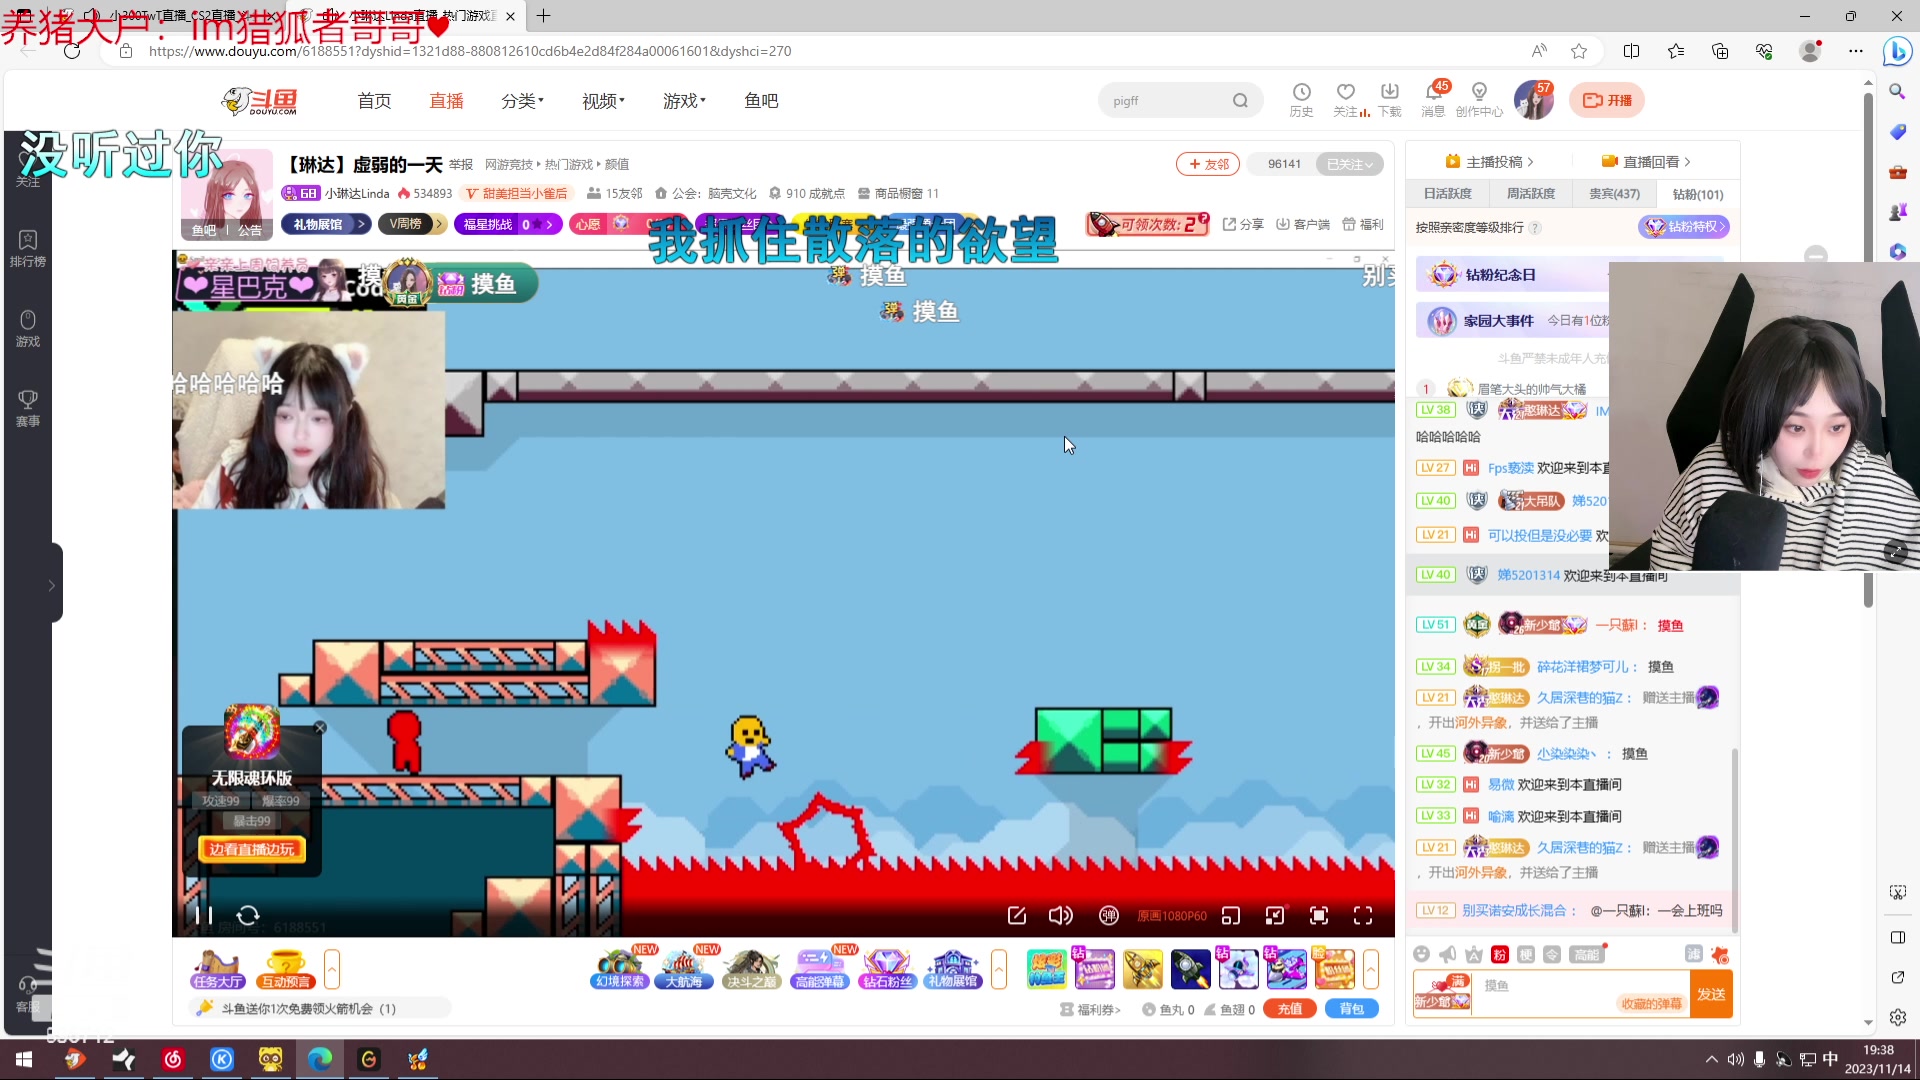Viewport: 1920px width, 1080px height.
Task: Click the 充值 recharge button
Action: click(1289, 1009)
